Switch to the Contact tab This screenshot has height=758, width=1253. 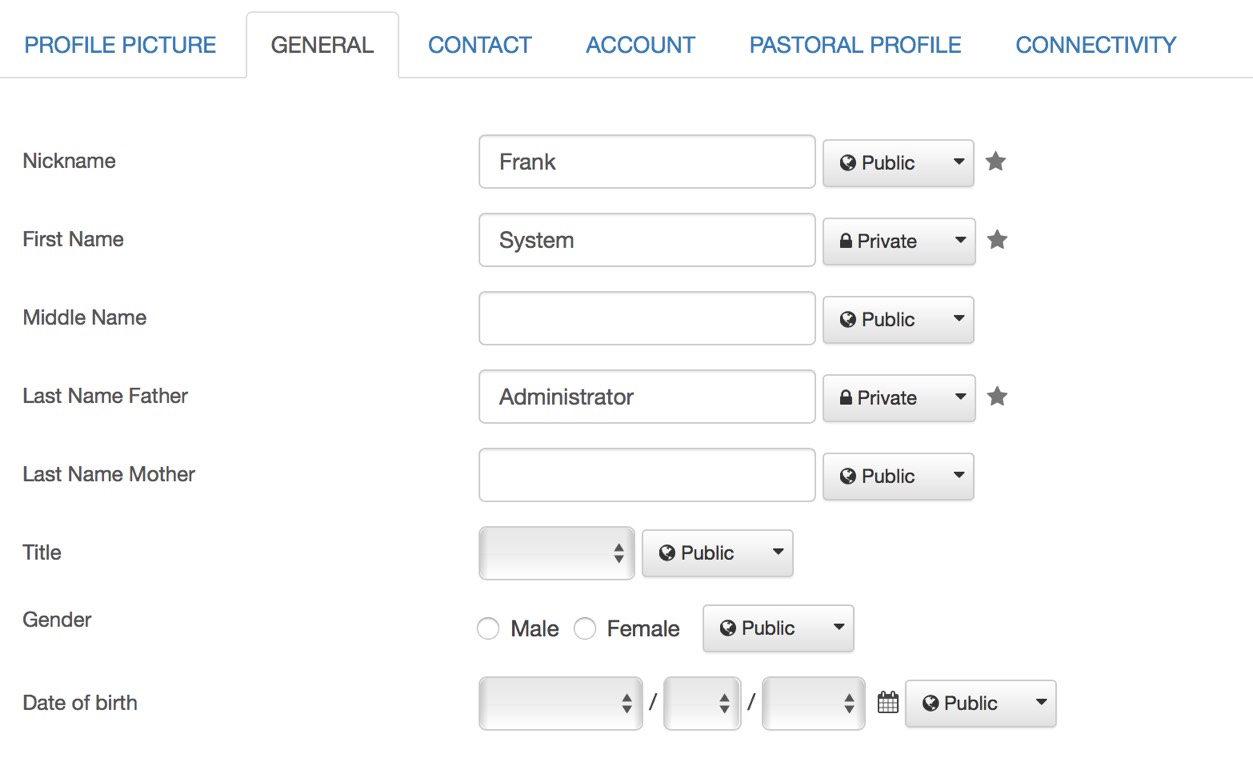point(480,45)
